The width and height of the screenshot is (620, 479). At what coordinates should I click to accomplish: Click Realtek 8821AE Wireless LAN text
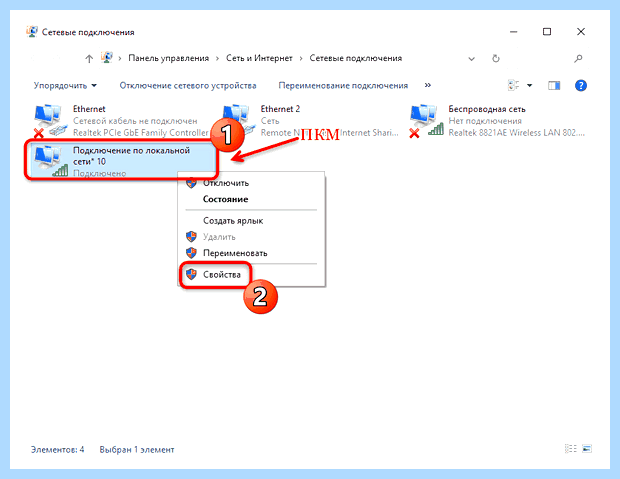(x=516, y=133)
